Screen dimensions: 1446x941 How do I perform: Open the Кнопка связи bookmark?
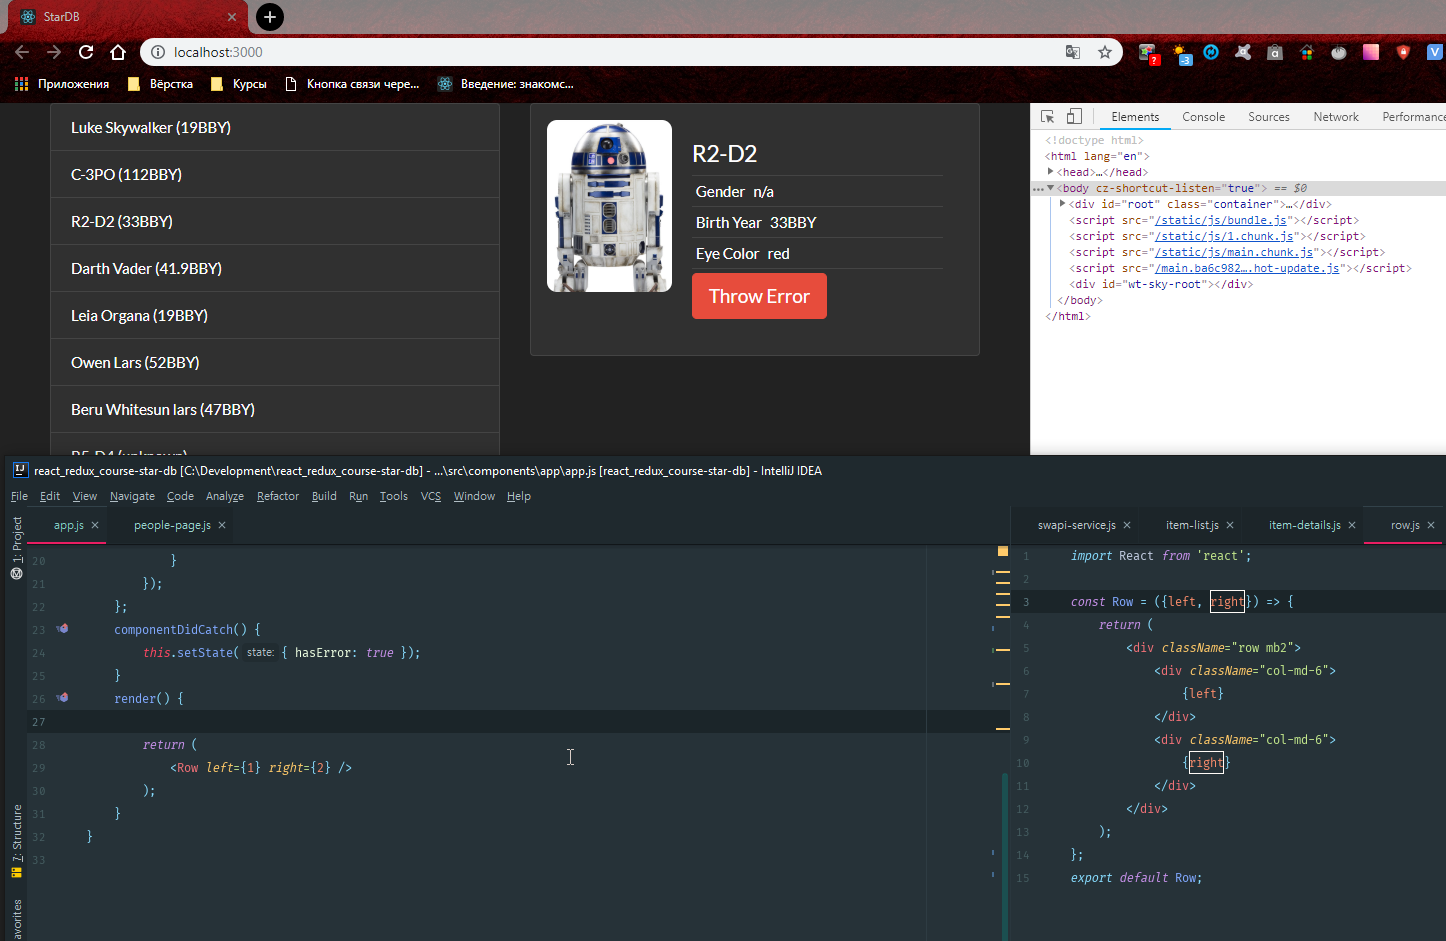pyautogui.click(x=352, y=84)
